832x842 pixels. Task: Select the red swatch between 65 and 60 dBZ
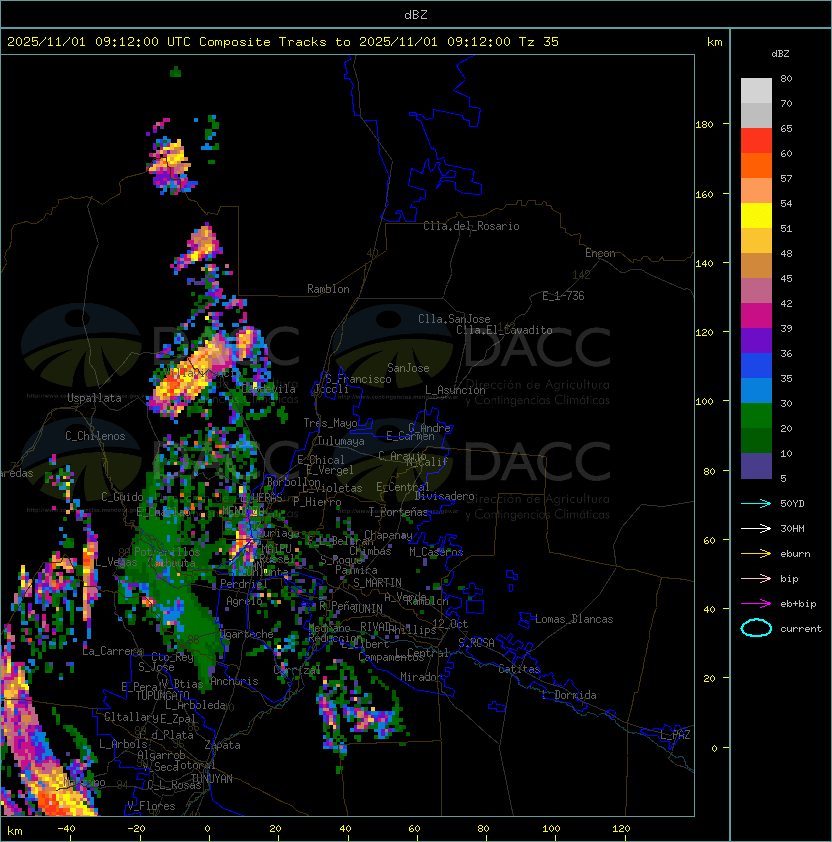756,141
